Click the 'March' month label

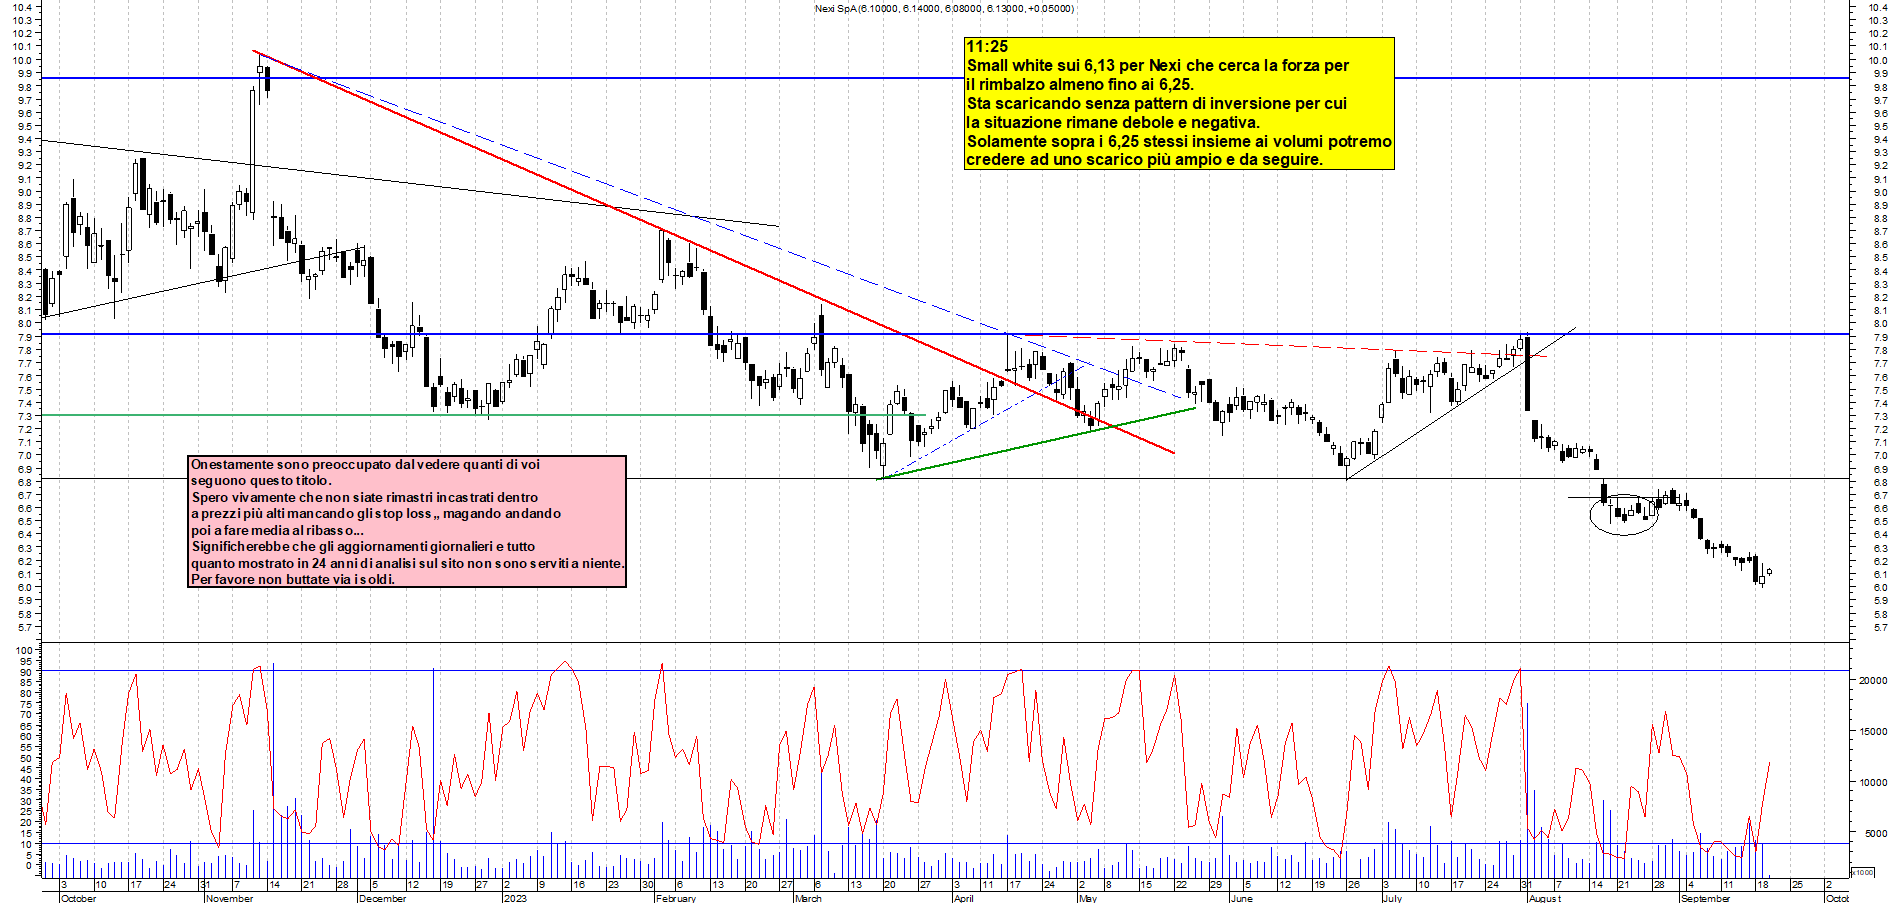pyautogui.click(x=808, y=898)
